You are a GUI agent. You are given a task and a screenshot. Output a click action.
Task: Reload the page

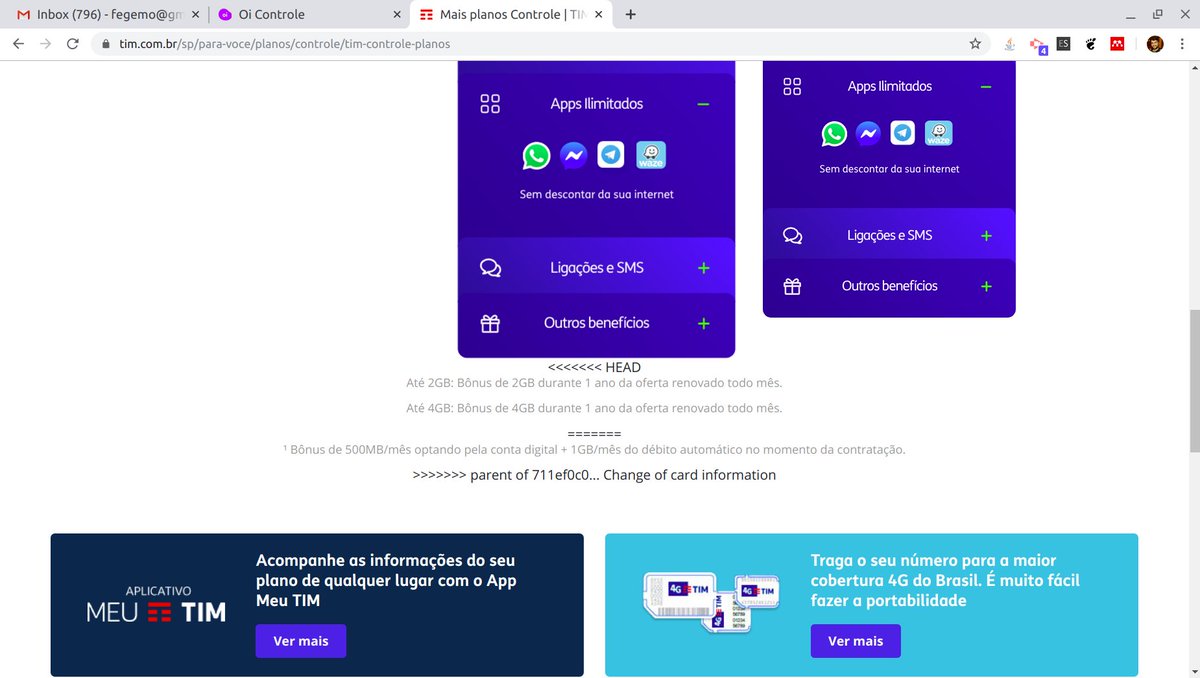(x=72, y=44)
